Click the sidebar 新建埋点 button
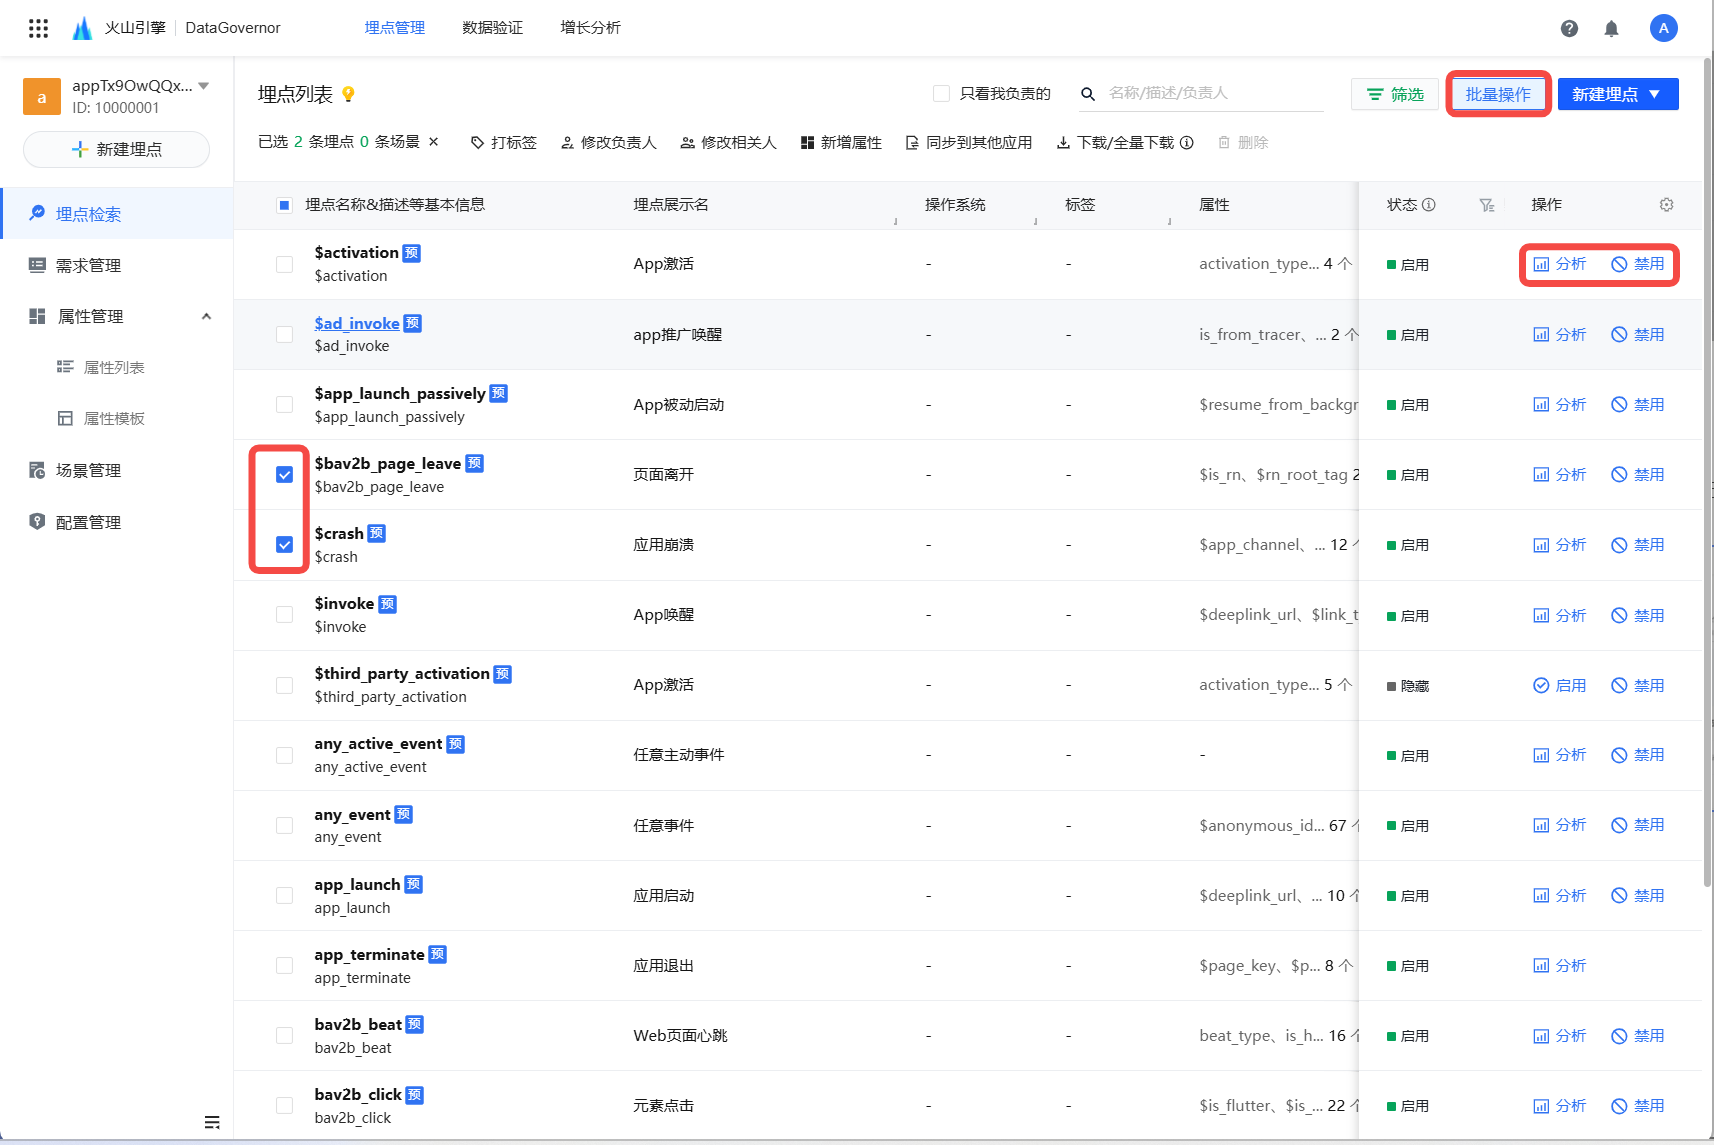 [x=116, y=149]
